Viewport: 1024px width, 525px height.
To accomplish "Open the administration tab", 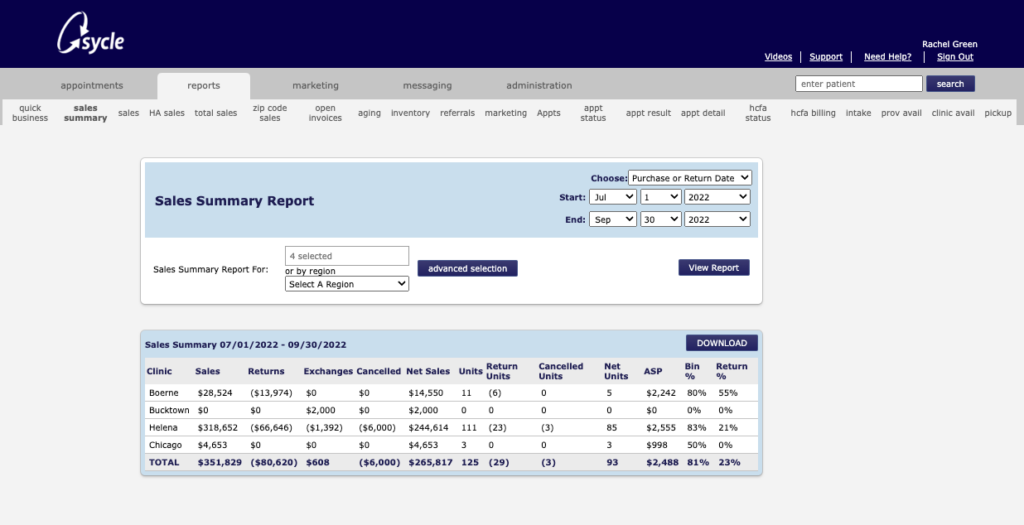I will (539, 86).
